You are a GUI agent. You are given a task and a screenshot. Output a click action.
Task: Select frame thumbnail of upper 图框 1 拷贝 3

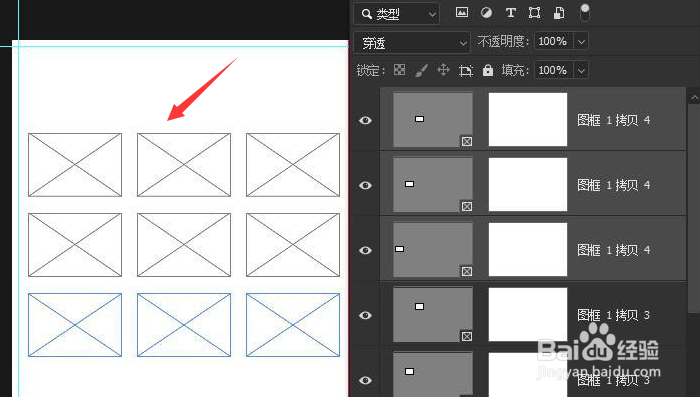[x=433, y=315]
